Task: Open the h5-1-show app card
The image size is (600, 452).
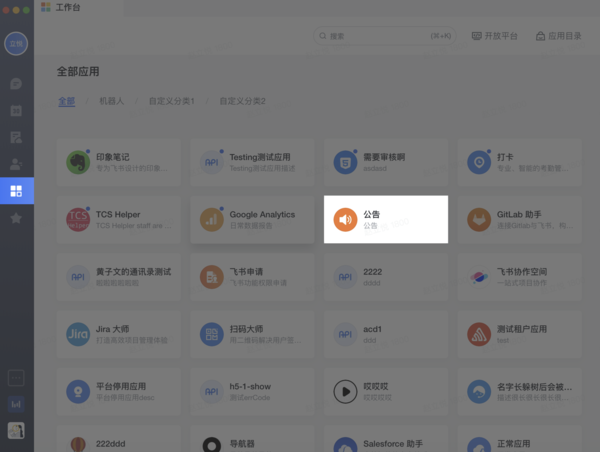Action: (x=252, y=392)
